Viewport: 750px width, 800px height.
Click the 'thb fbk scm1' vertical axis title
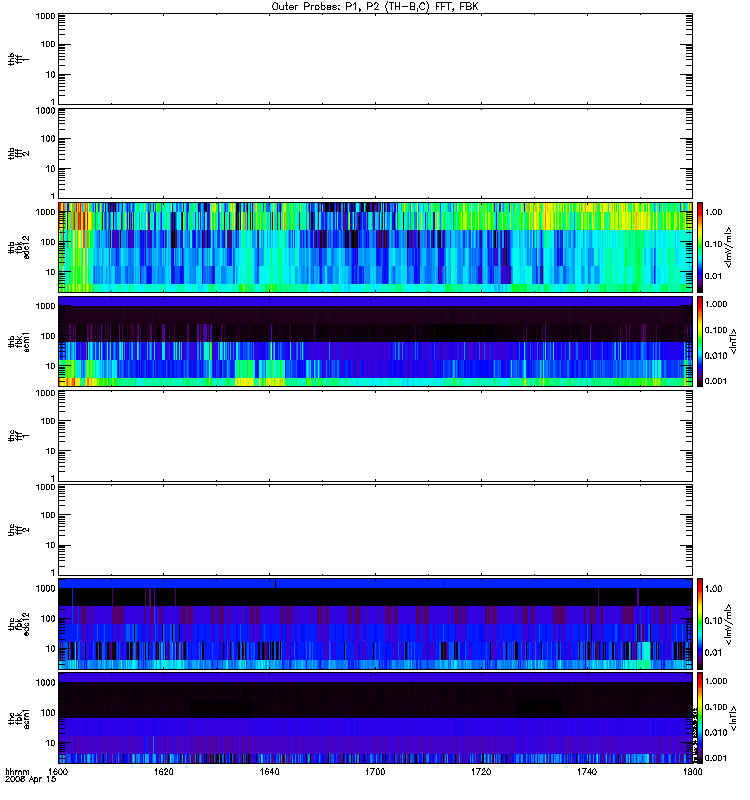tap(19, 341)
